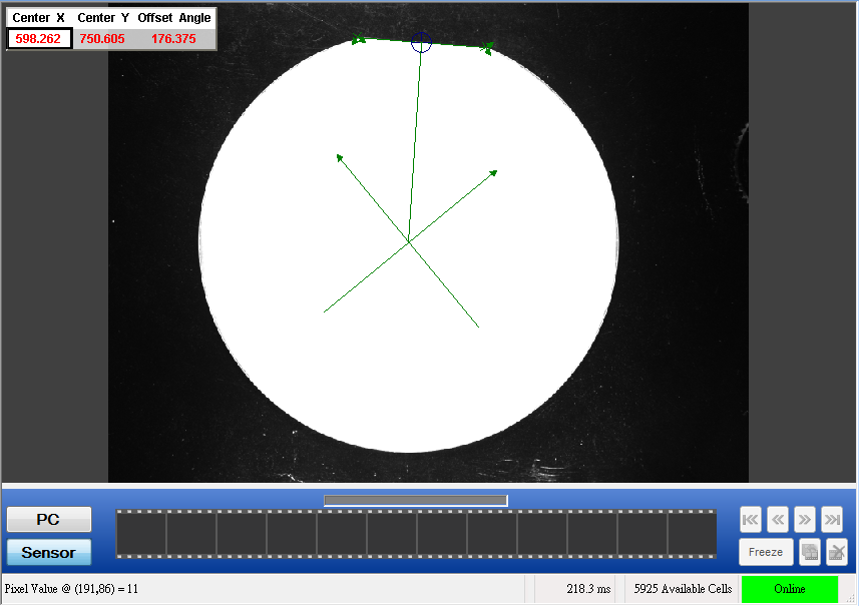The height and width of the screenshot is (606, 859).
Task: Advance to the next filmstrip image
Action: [x=804, y=519]
